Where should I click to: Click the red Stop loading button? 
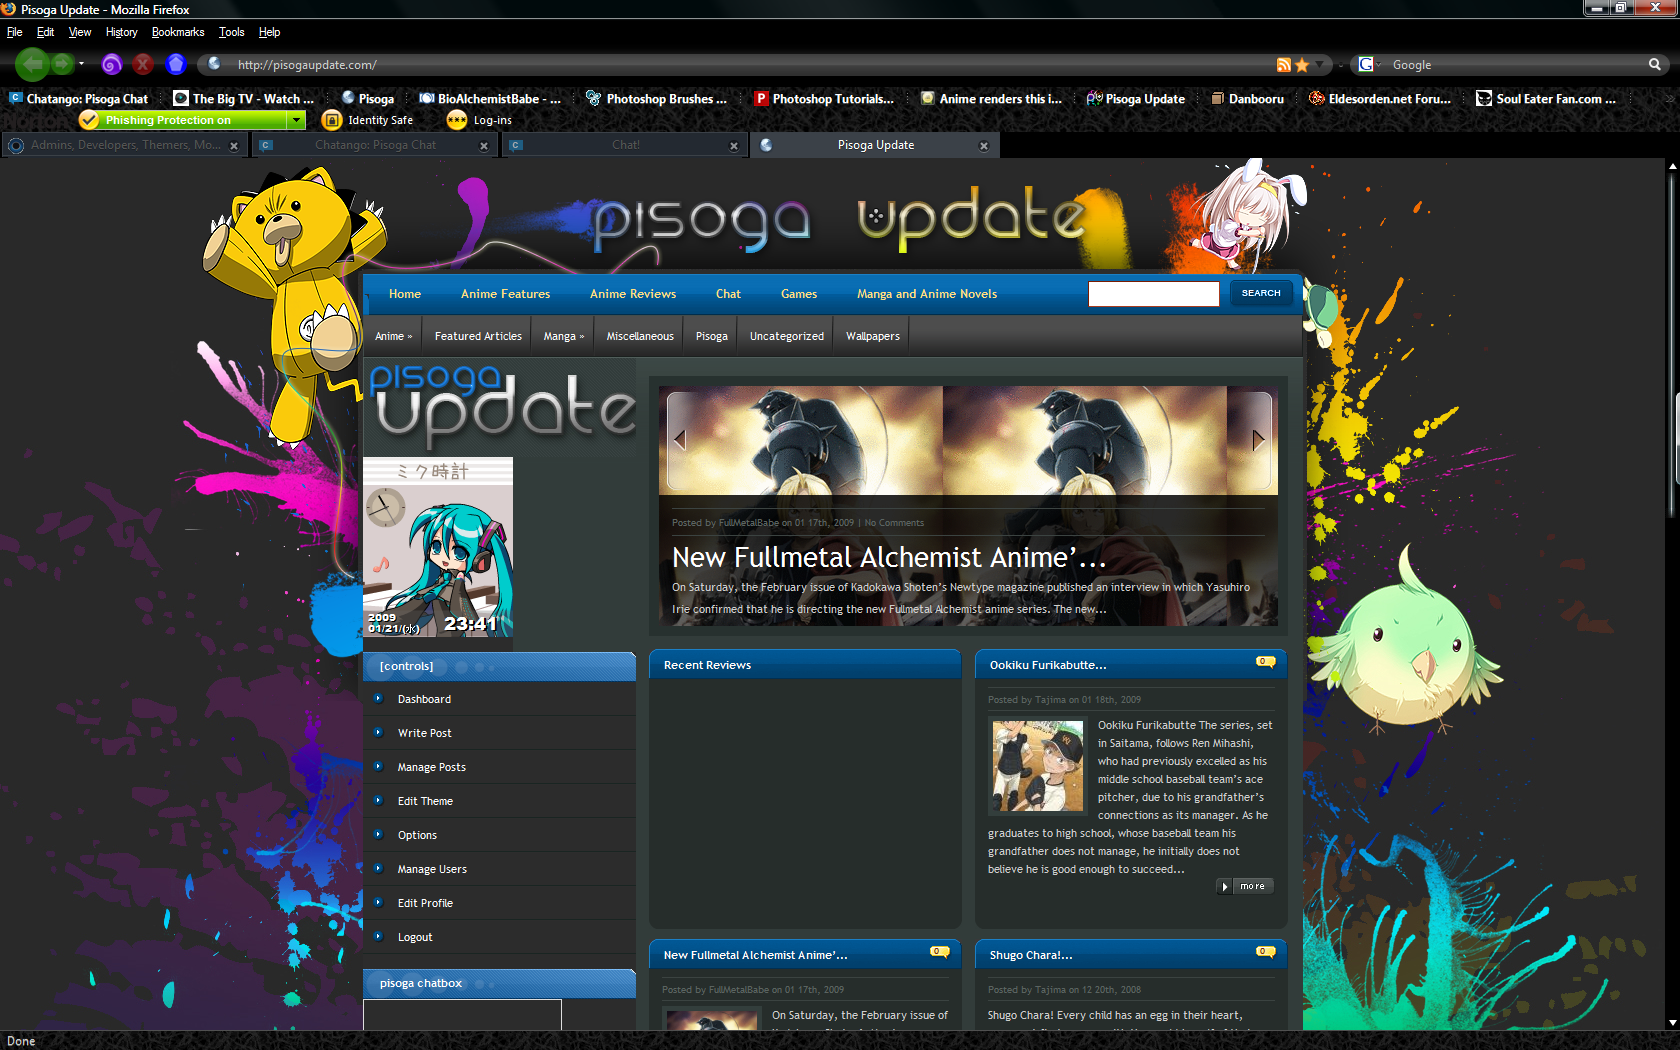143,64
